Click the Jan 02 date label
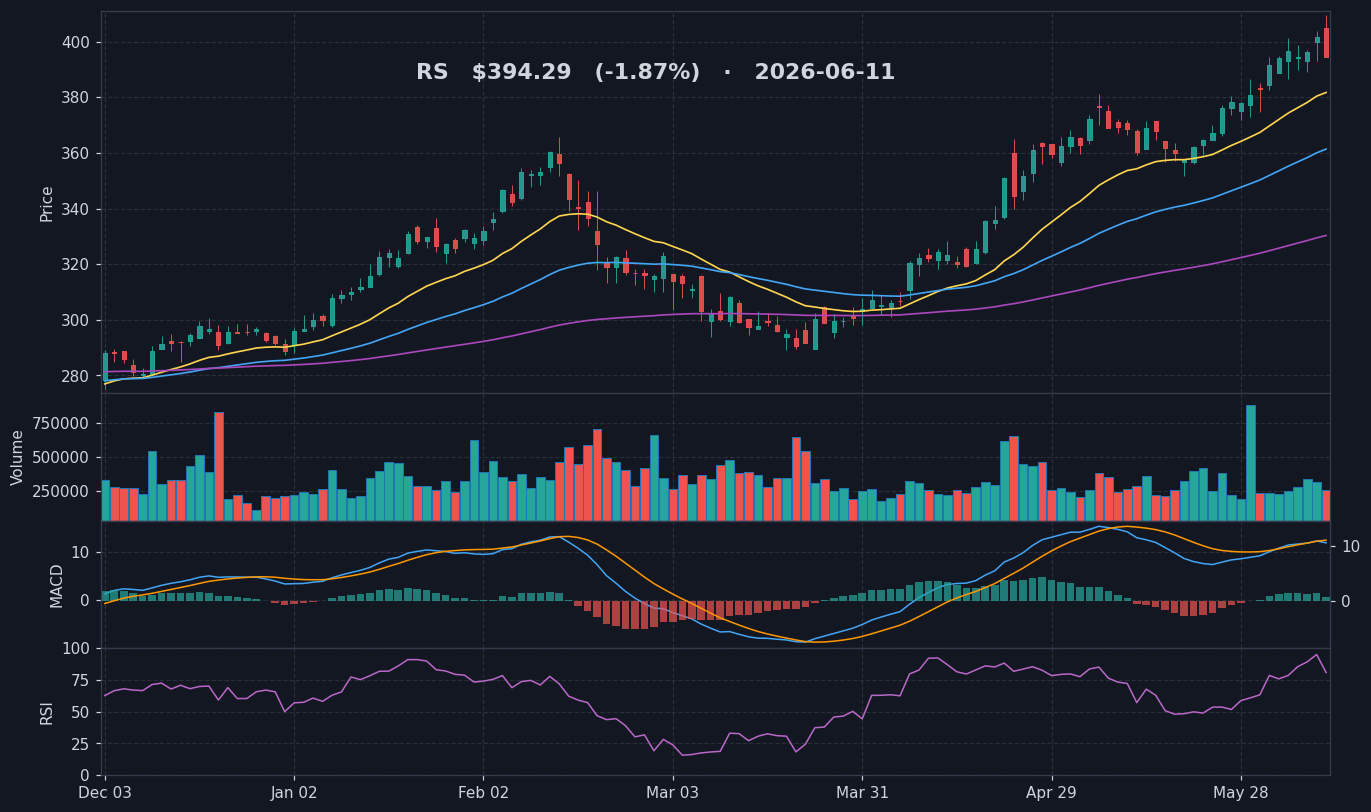 tap(294, 793)
